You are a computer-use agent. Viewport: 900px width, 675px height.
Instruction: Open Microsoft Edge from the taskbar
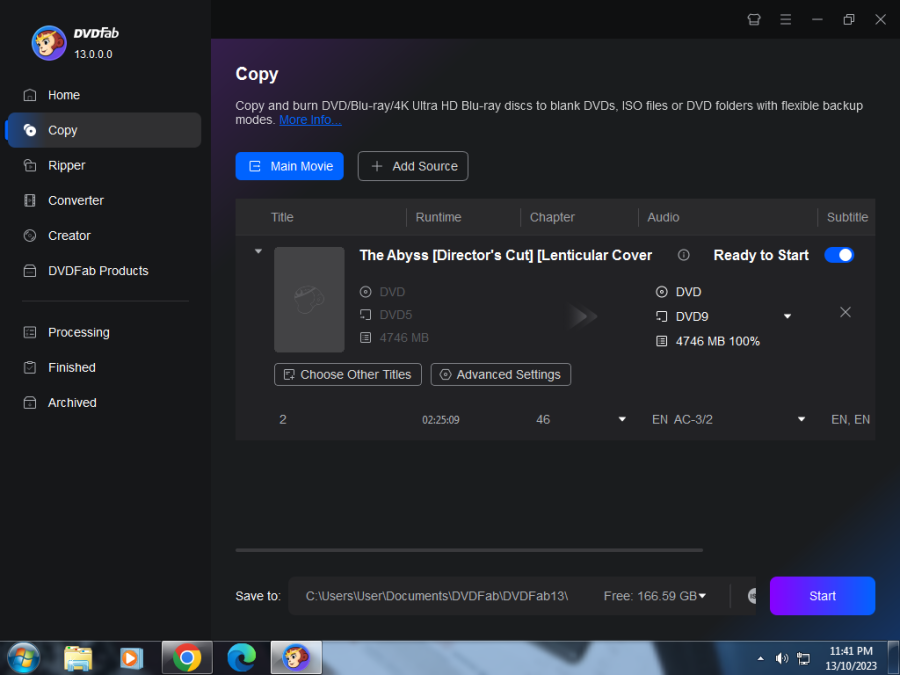pos(242,658)
